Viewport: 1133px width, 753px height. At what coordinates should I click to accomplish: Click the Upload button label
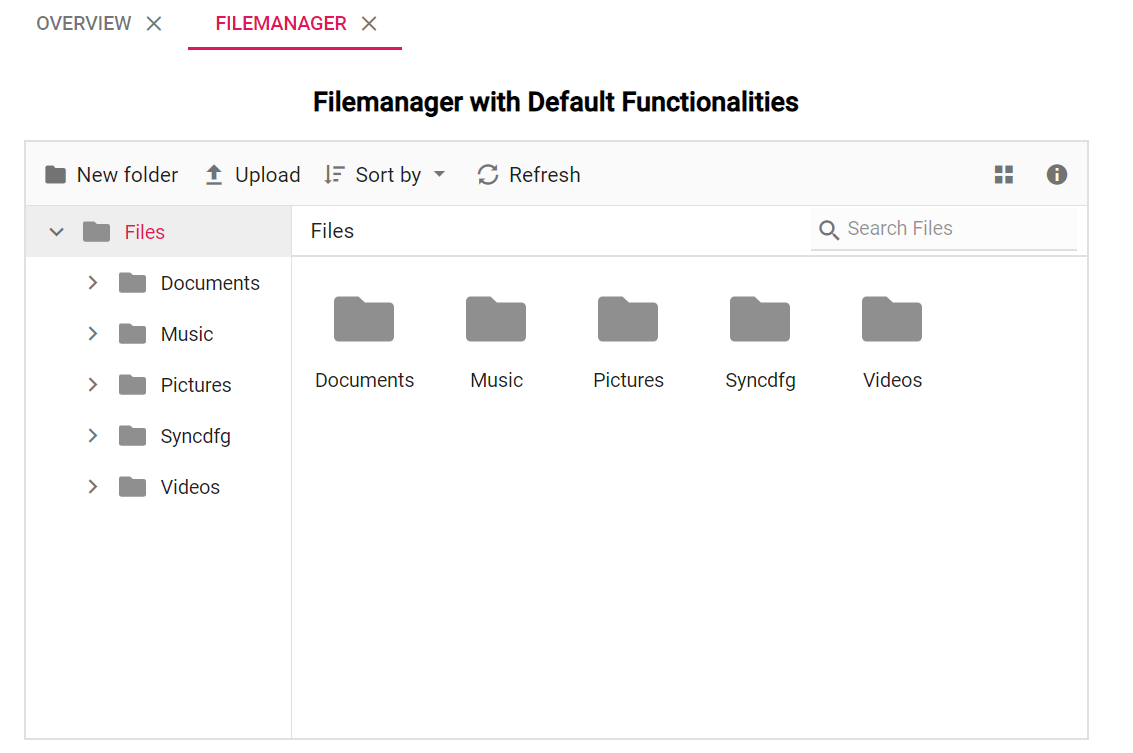click(x=267, y=175)
